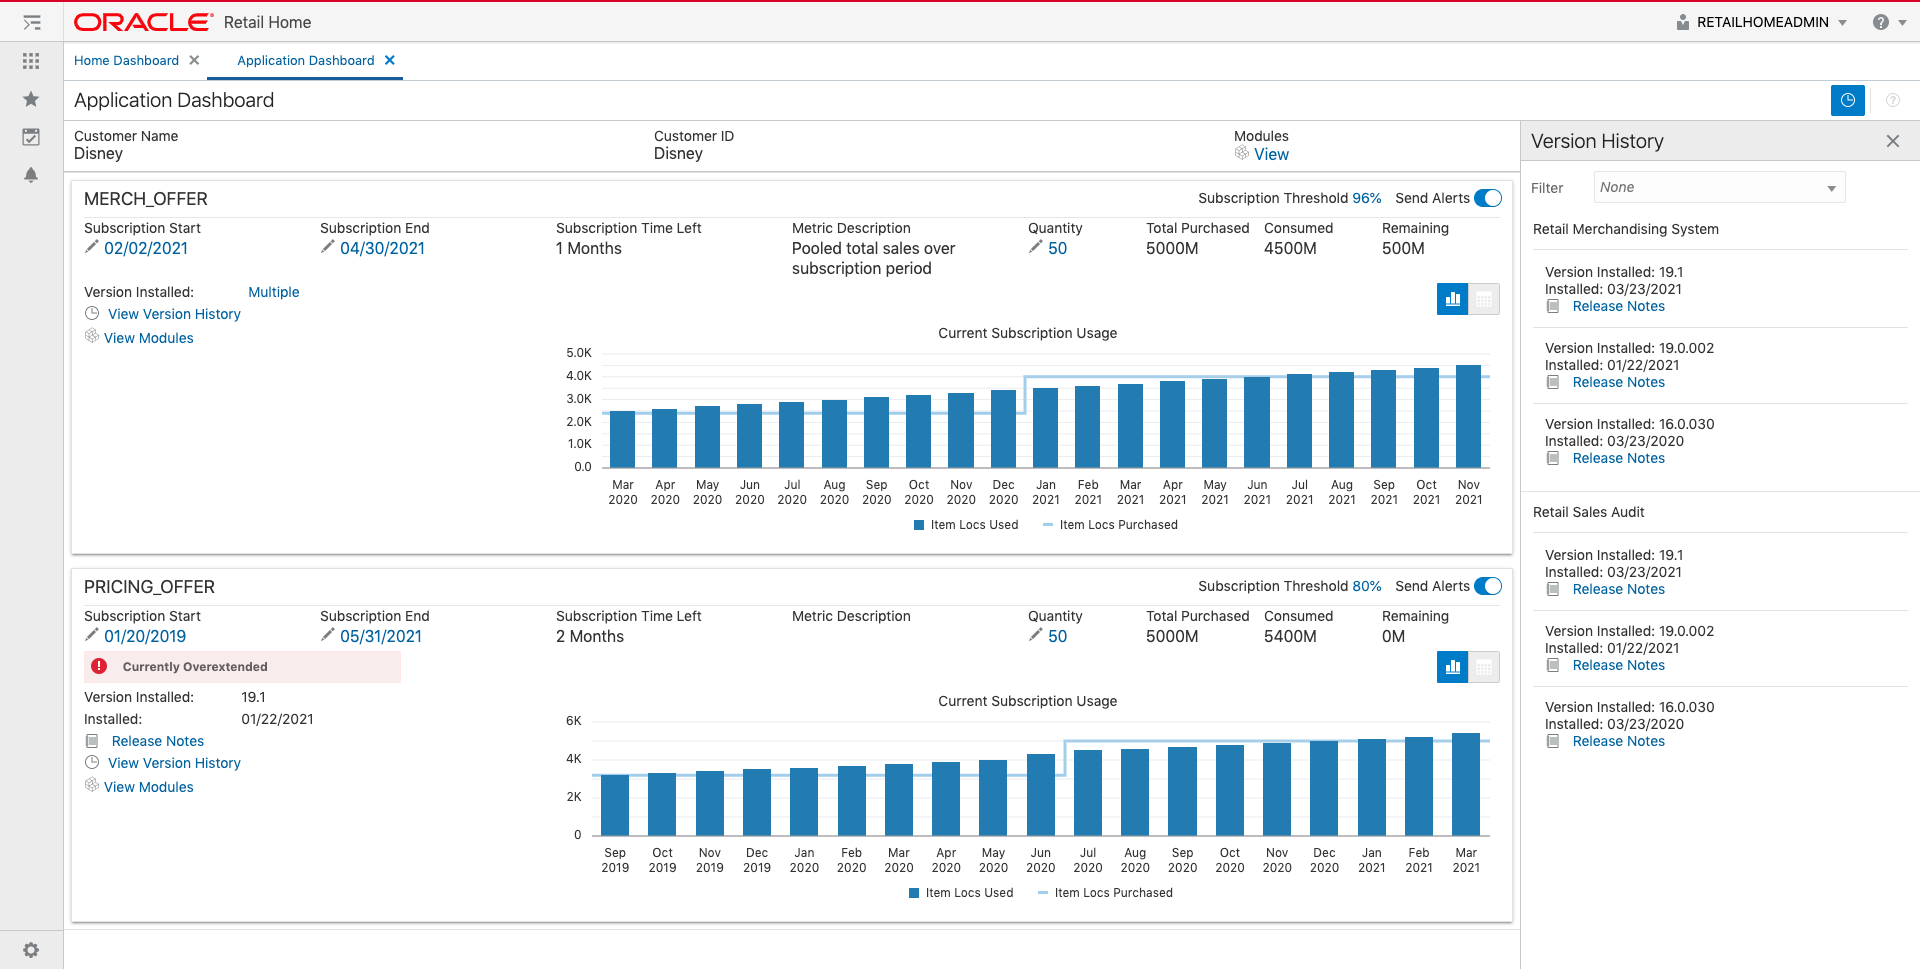1920x969 pixels.
Task: Expand the RETAILHOMEADMIN user menu
Action: [1762, 22]
